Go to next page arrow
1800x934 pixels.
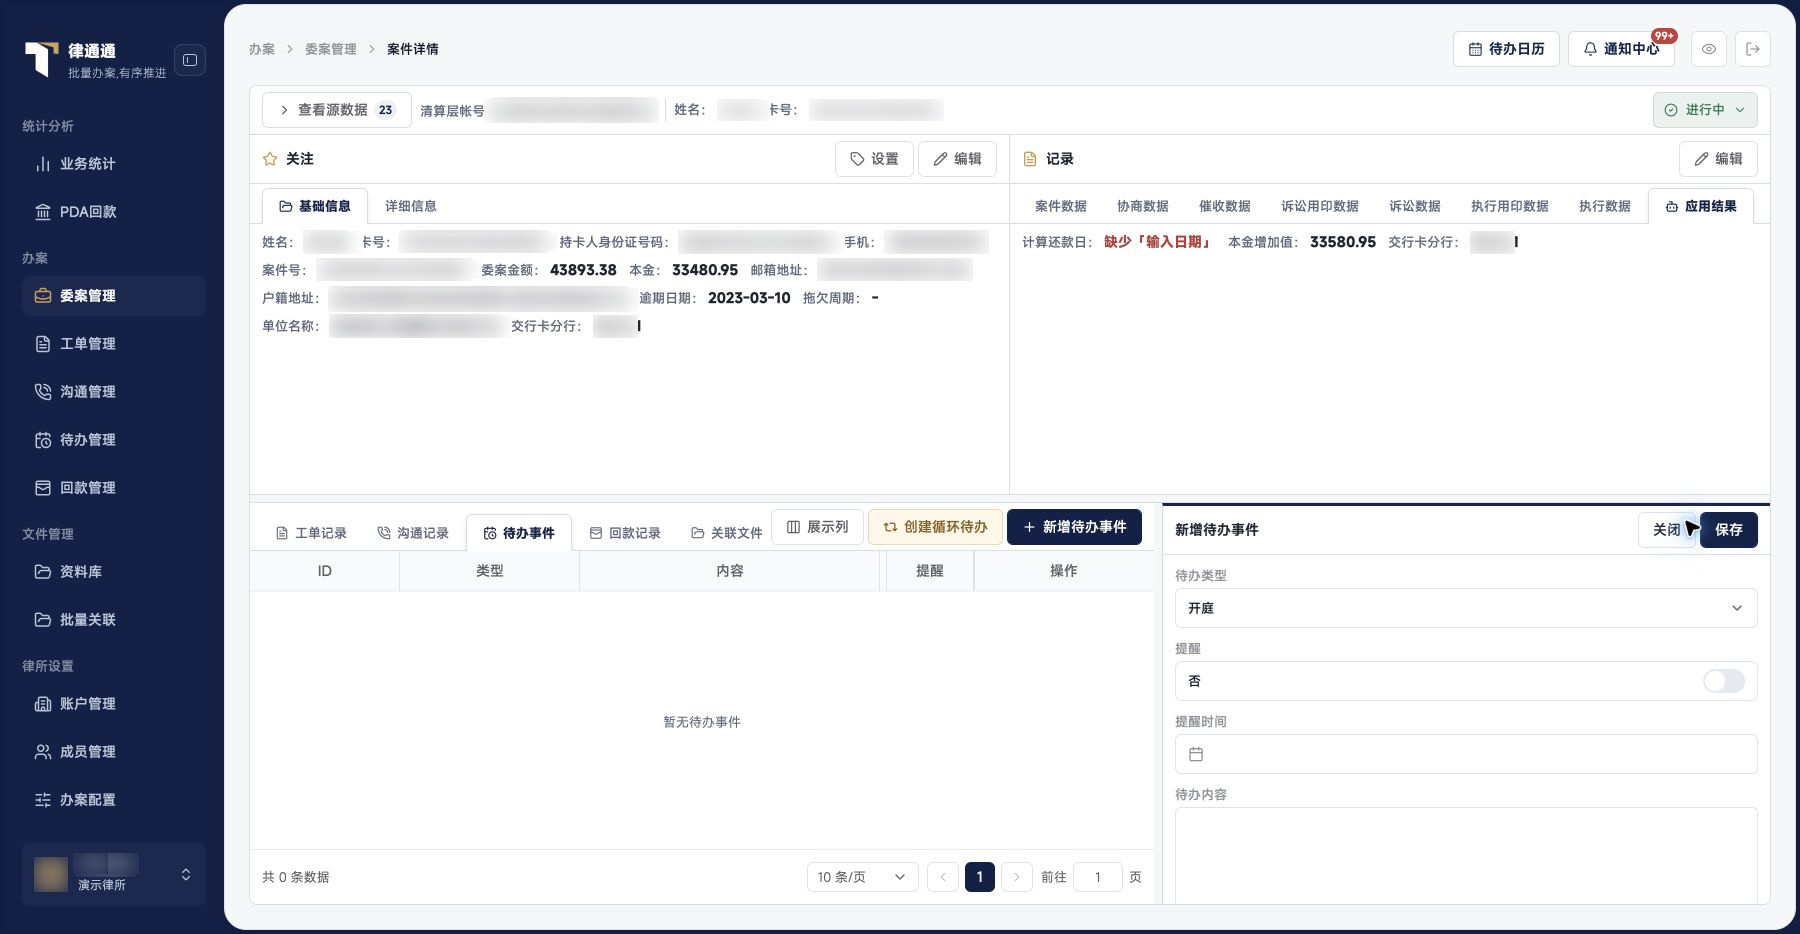pyautogui.click(x=1017, y=877)
